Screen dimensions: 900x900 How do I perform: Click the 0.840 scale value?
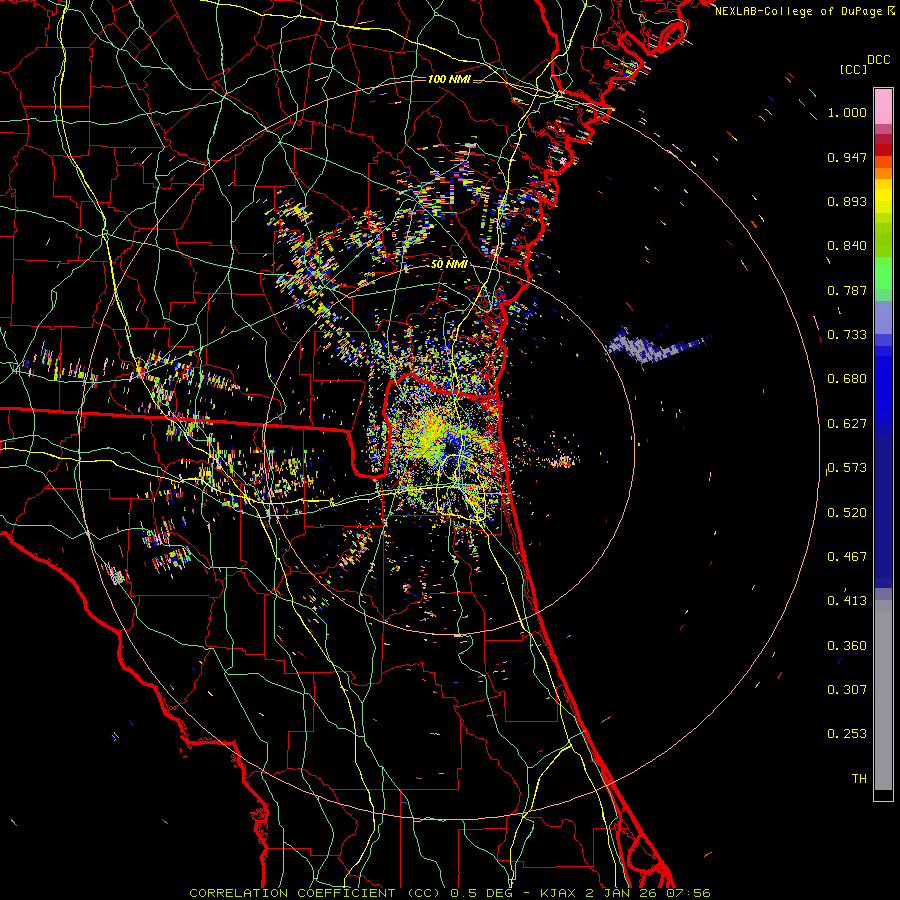click(847, 246)
